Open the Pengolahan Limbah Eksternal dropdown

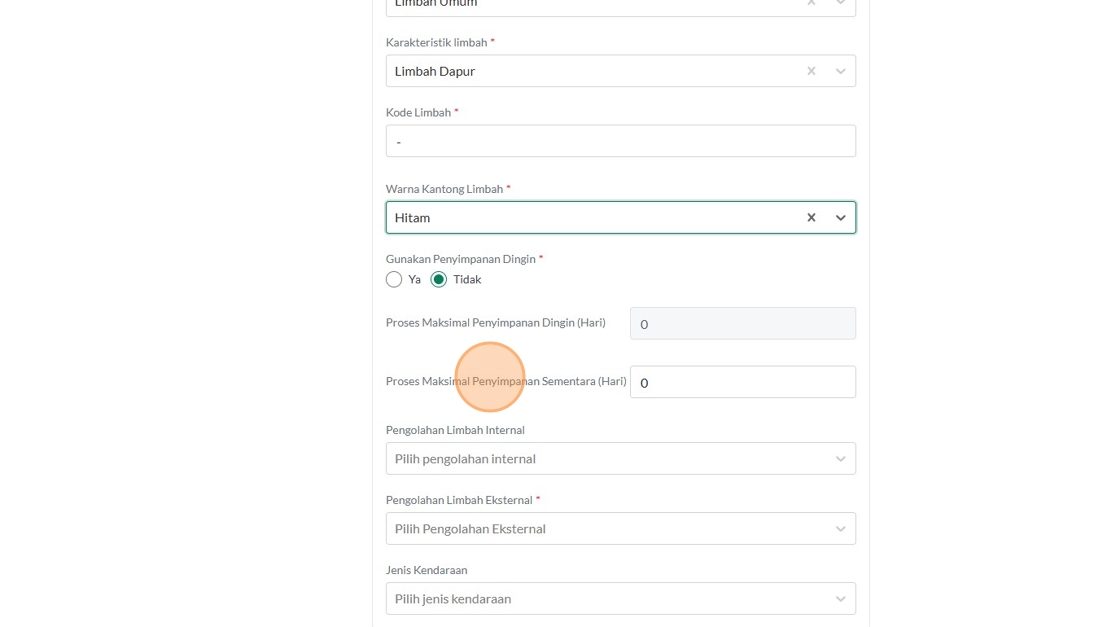tap(840, 529)
